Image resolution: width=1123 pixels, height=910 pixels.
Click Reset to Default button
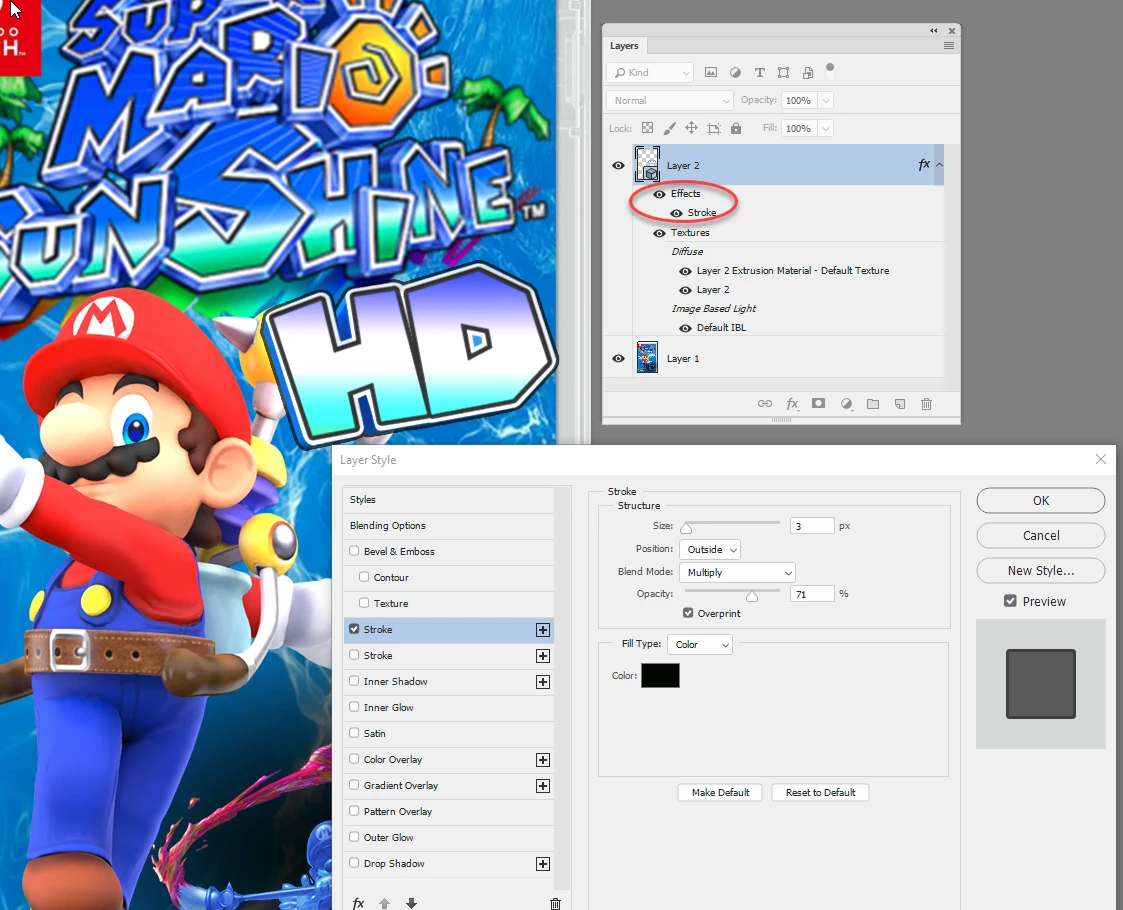[820, 793]
